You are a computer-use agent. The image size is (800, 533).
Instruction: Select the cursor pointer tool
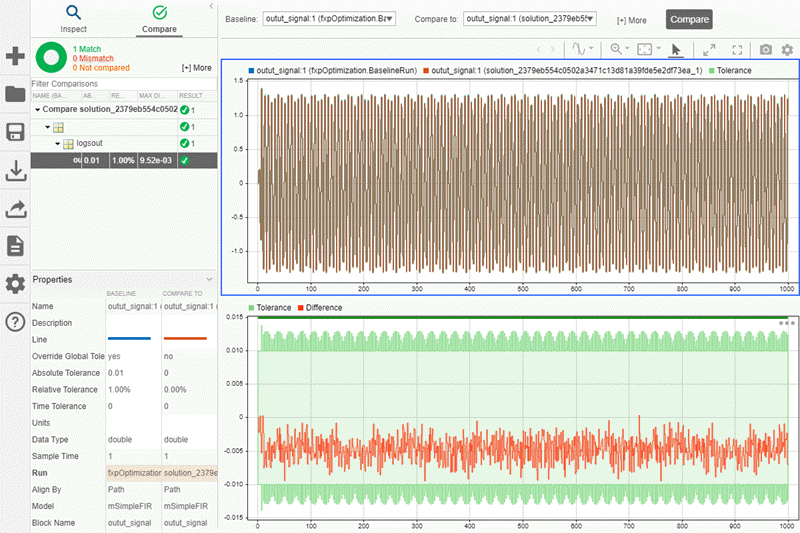675,48
